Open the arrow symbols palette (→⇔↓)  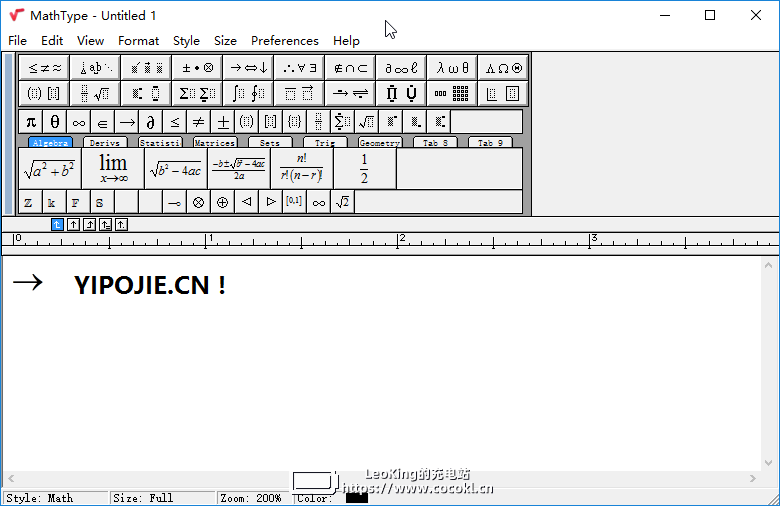coord(248,68)
